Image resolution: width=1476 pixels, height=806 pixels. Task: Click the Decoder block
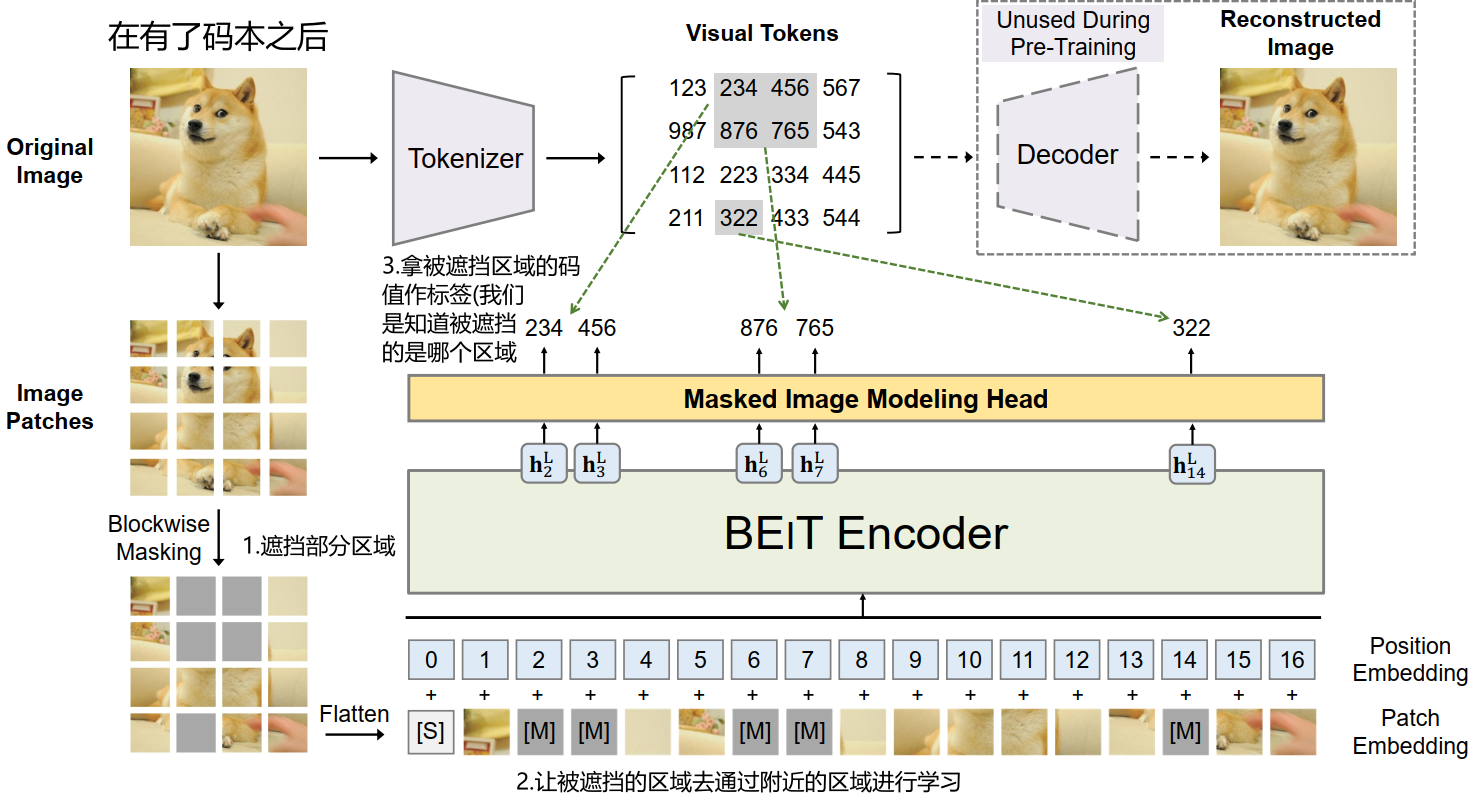pos(1068,155)
